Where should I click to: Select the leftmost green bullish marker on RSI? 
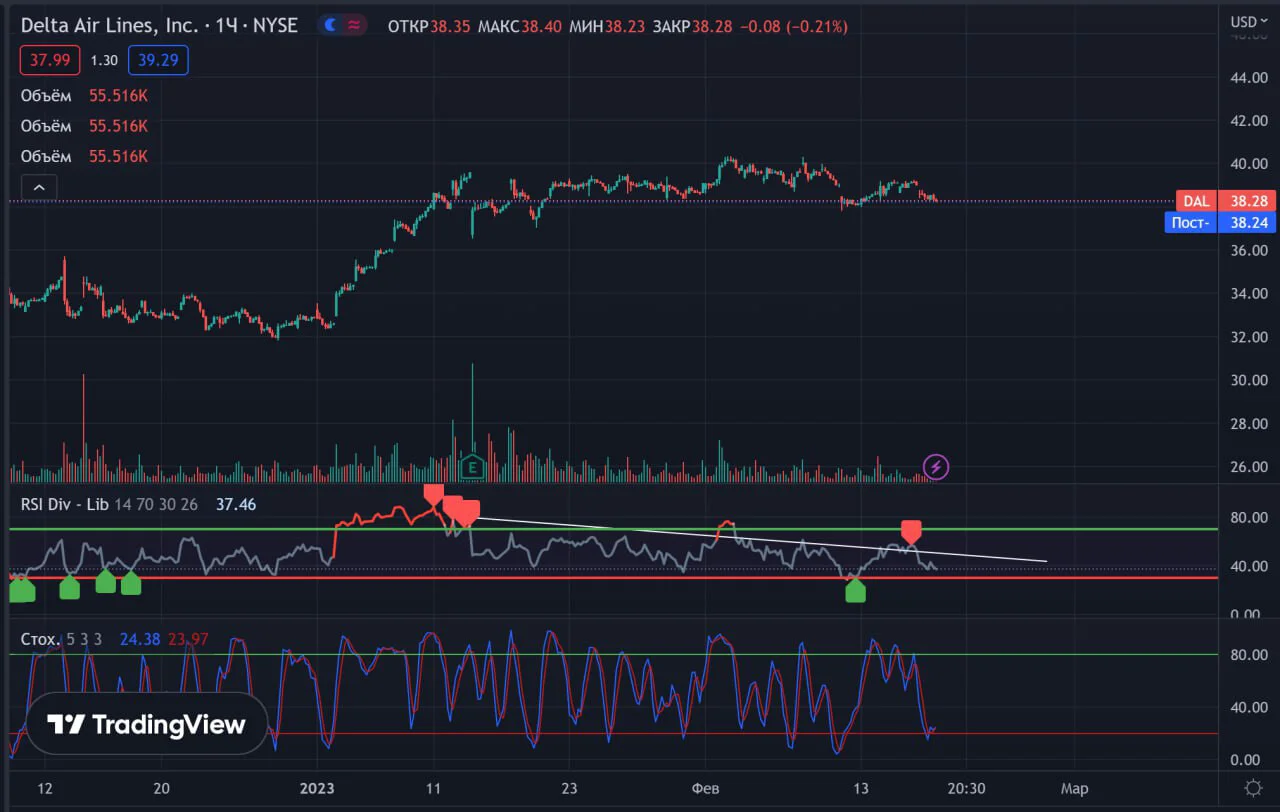[x=22, y=590]
